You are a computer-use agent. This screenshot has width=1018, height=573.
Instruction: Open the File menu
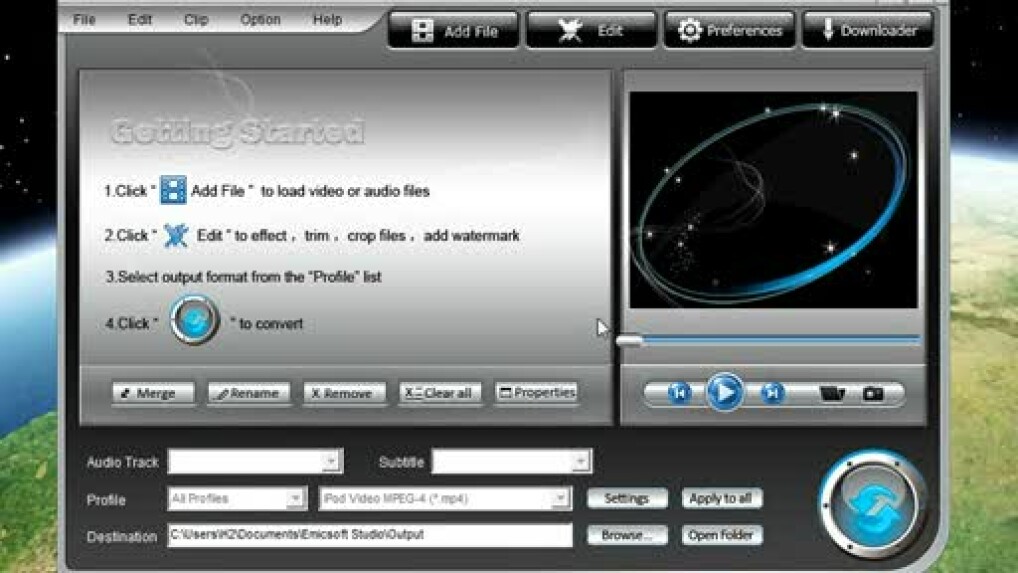pyautogui.click(x=84, y=19)
